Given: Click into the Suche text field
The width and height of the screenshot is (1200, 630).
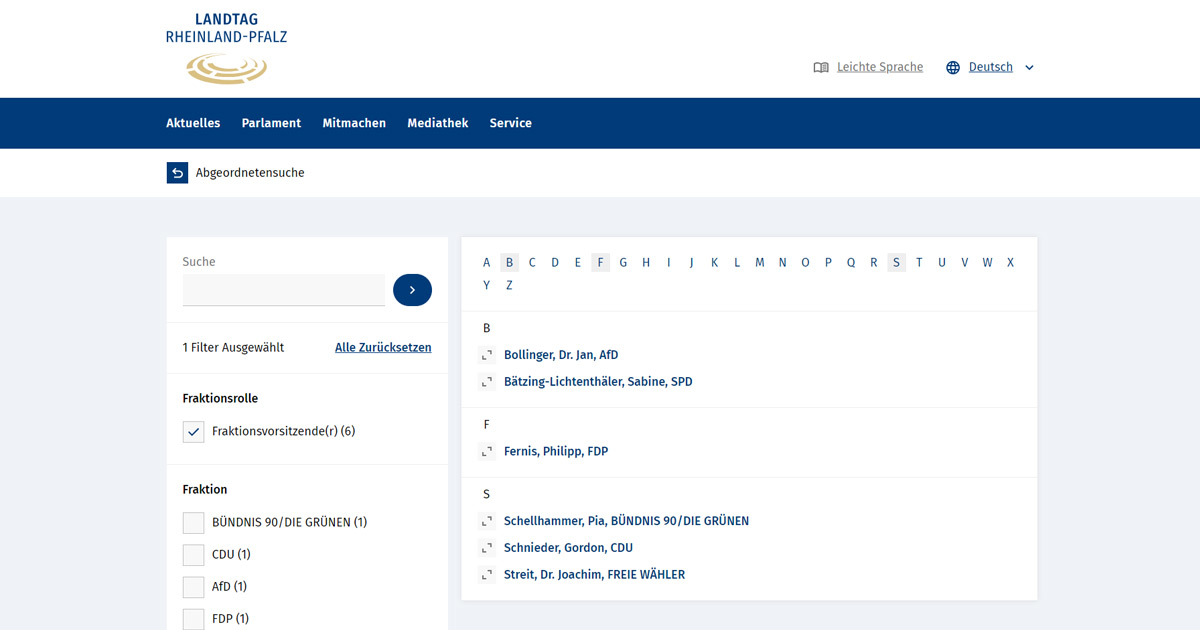Looking at the screenshot, I should [283, 290].
